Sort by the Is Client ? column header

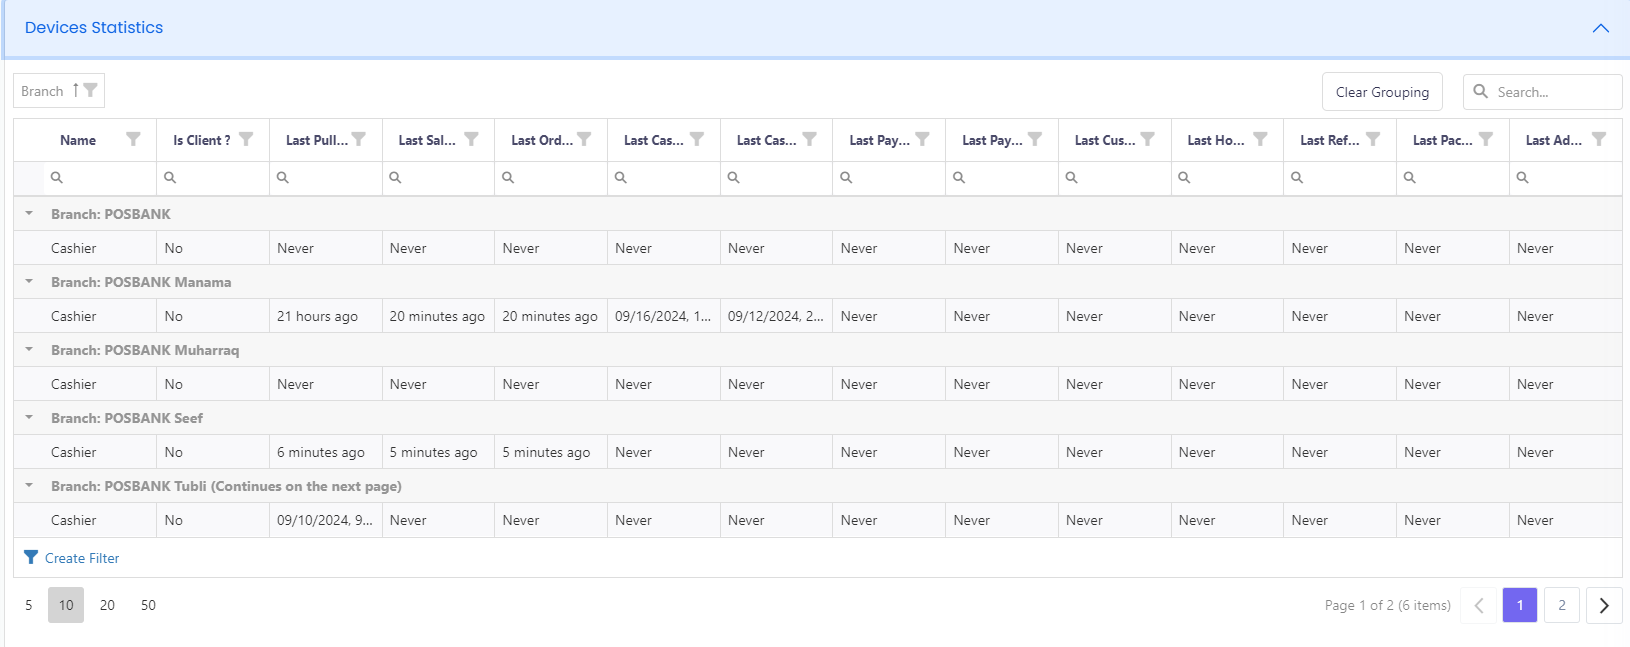(x=202, y=140)
